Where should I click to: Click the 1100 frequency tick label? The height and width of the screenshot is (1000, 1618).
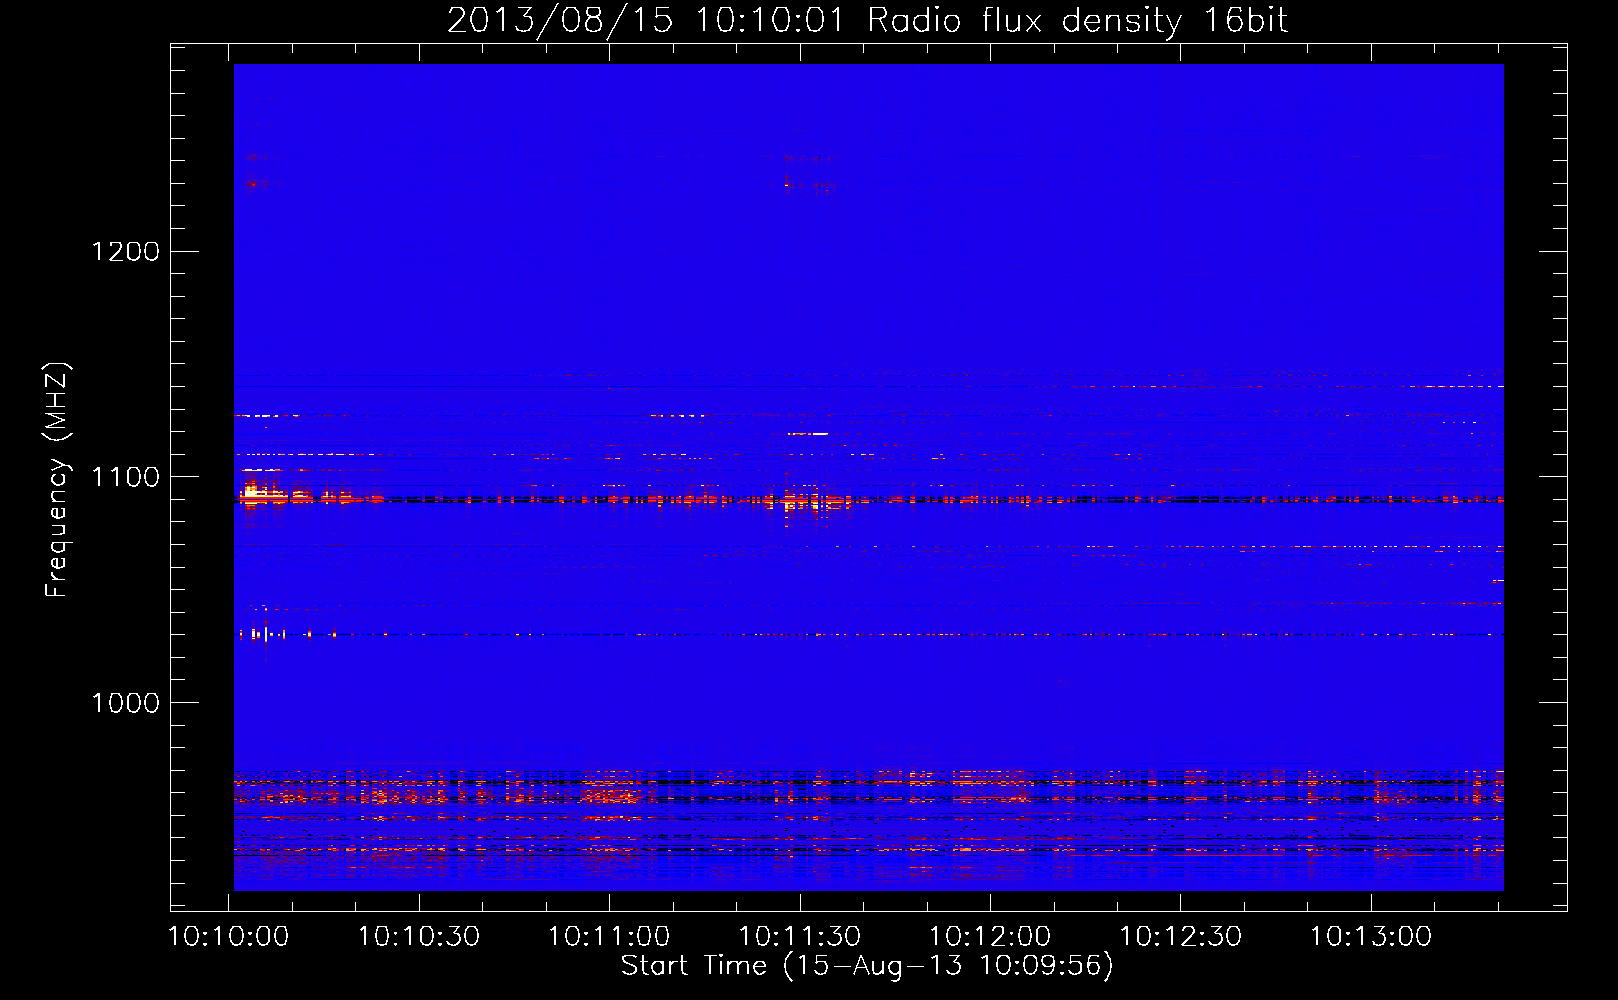click(126, 477)
